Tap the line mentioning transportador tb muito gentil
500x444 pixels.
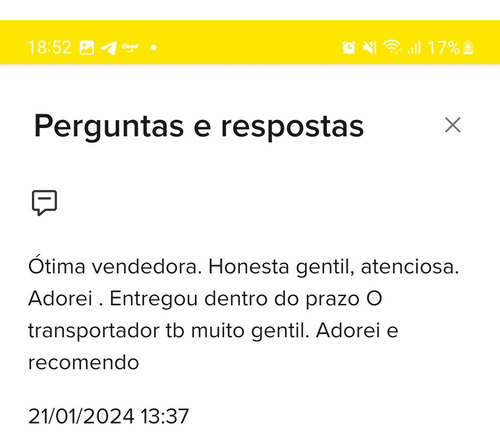coord(213,331)
